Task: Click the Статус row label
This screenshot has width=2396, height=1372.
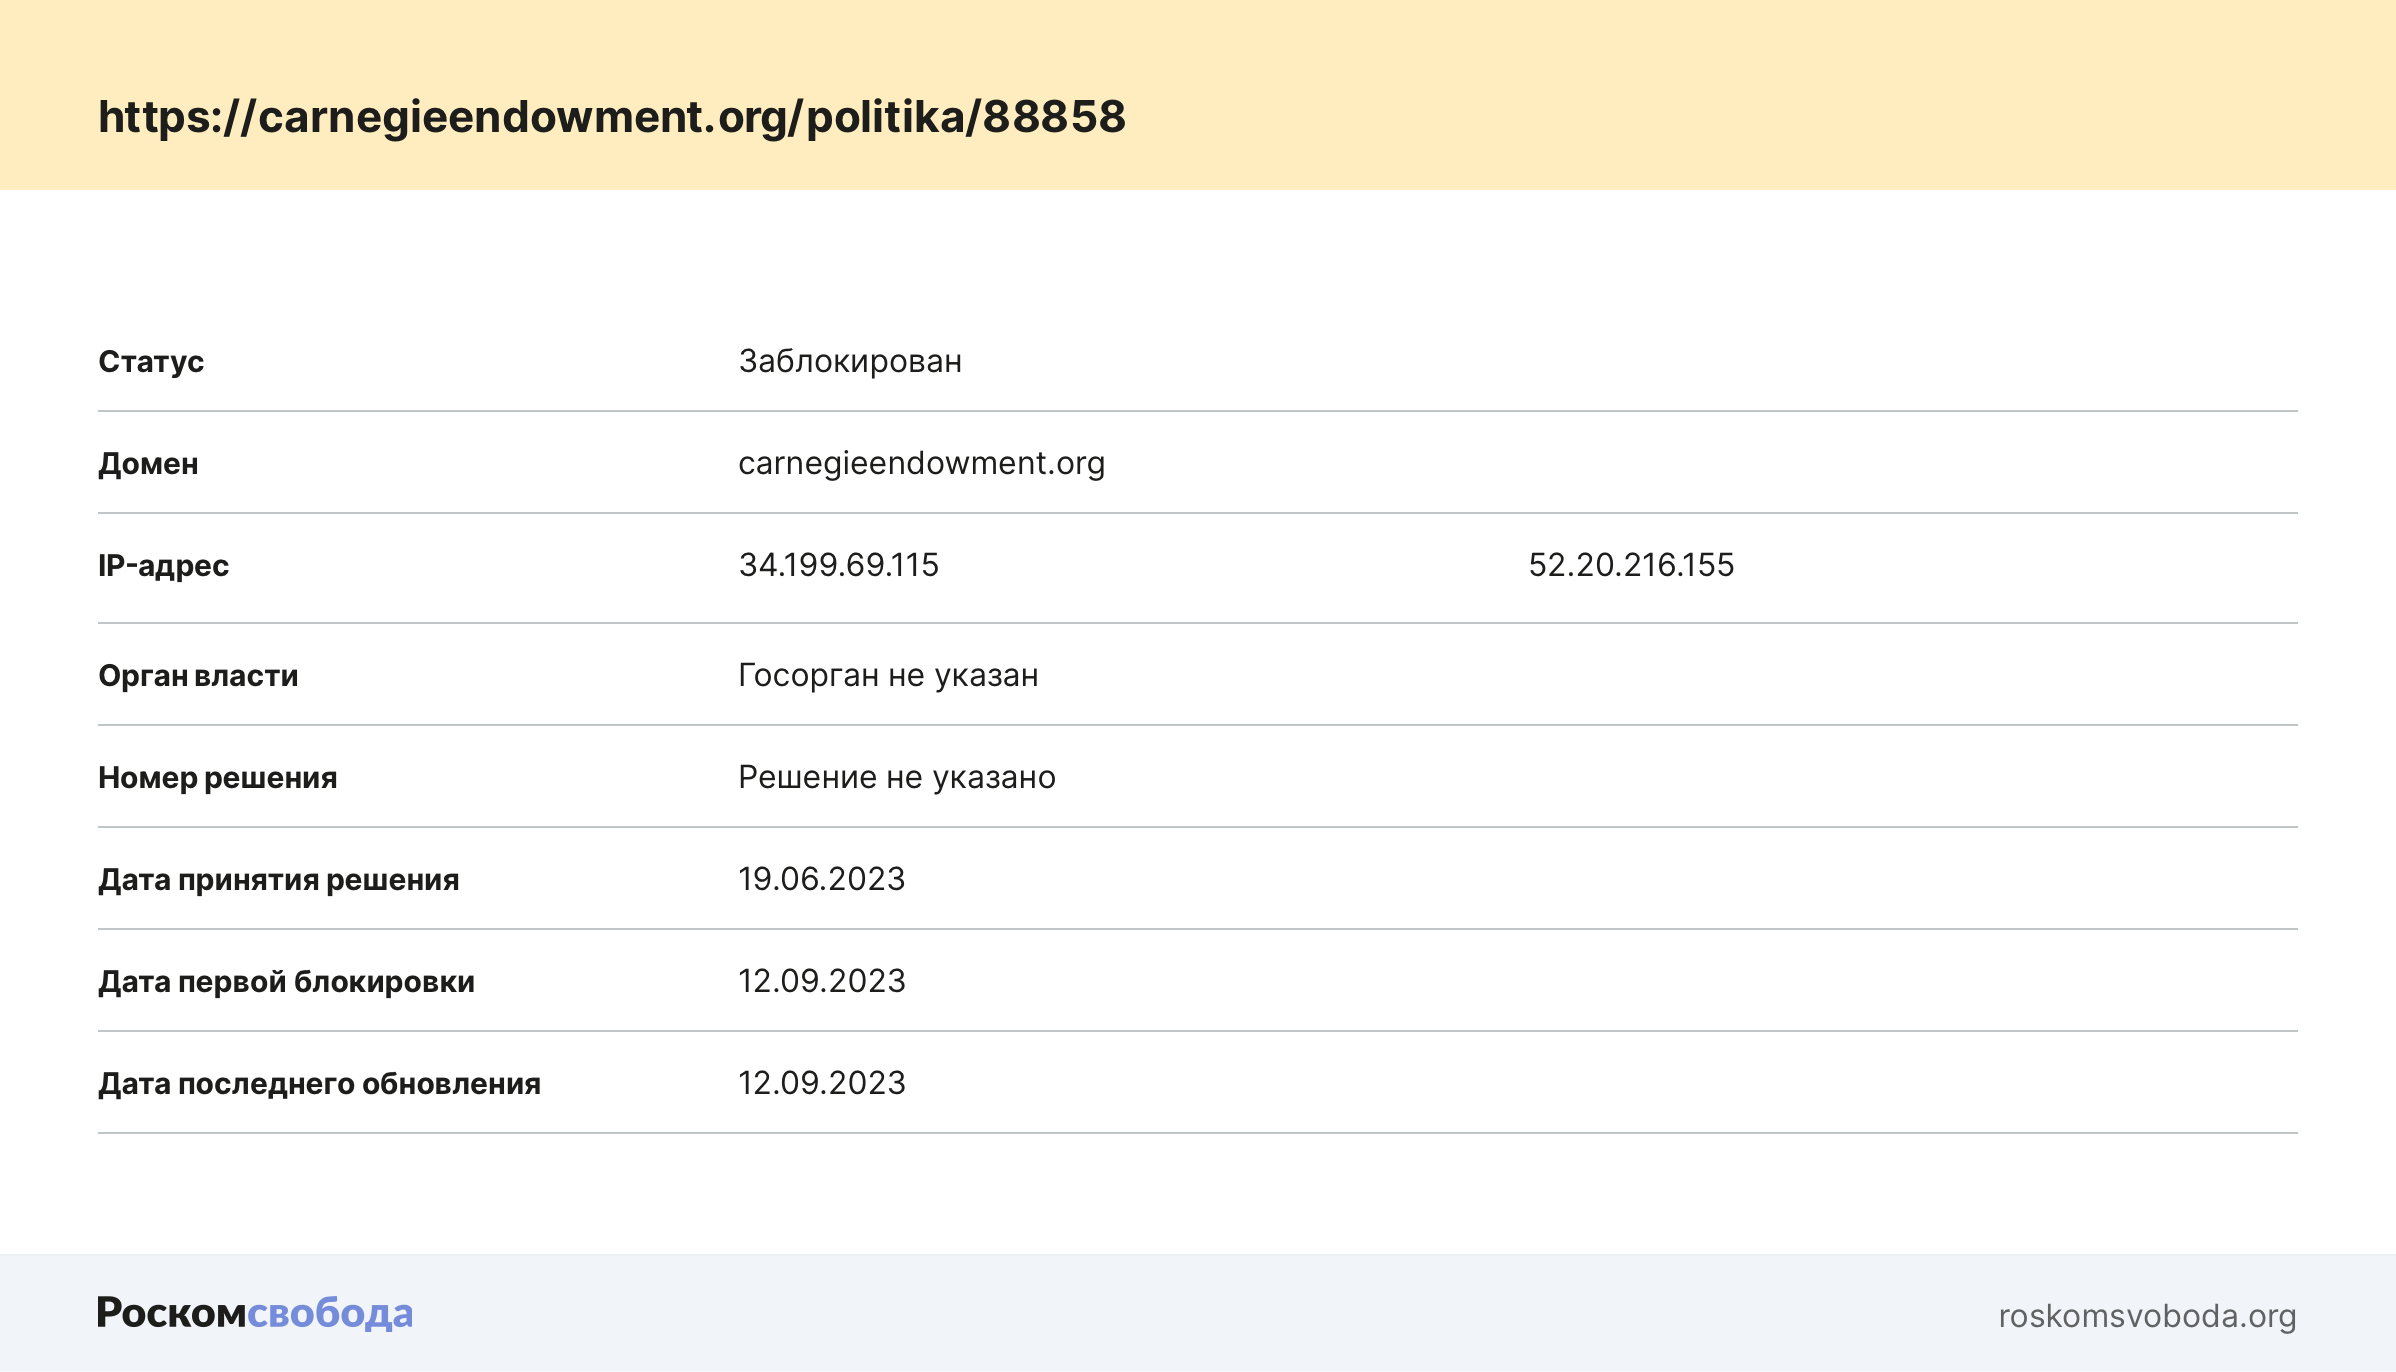Action: 151,362
